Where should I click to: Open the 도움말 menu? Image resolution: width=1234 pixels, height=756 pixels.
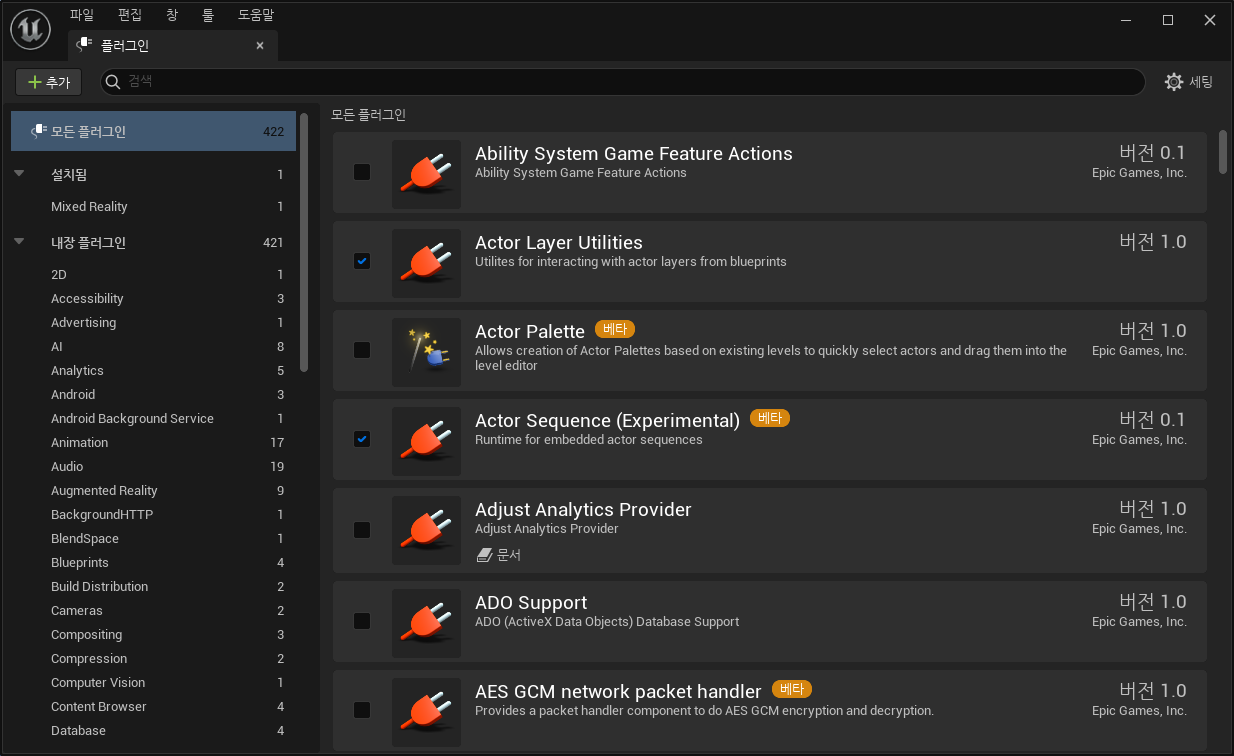pos(256,15)
